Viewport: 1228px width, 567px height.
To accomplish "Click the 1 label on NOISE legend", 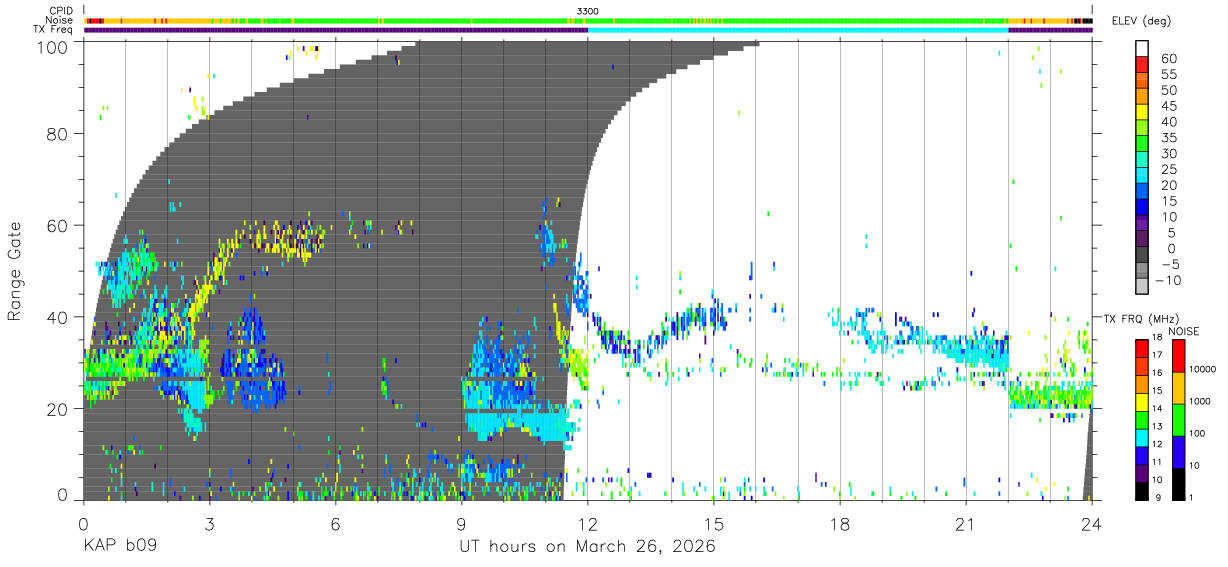I will click(x=1192, y=497).
